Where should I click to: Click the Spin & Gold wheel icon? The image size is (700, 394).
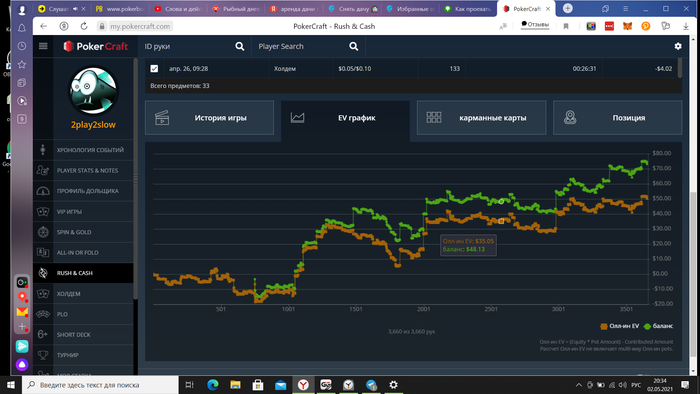click(x=43, y=232)
